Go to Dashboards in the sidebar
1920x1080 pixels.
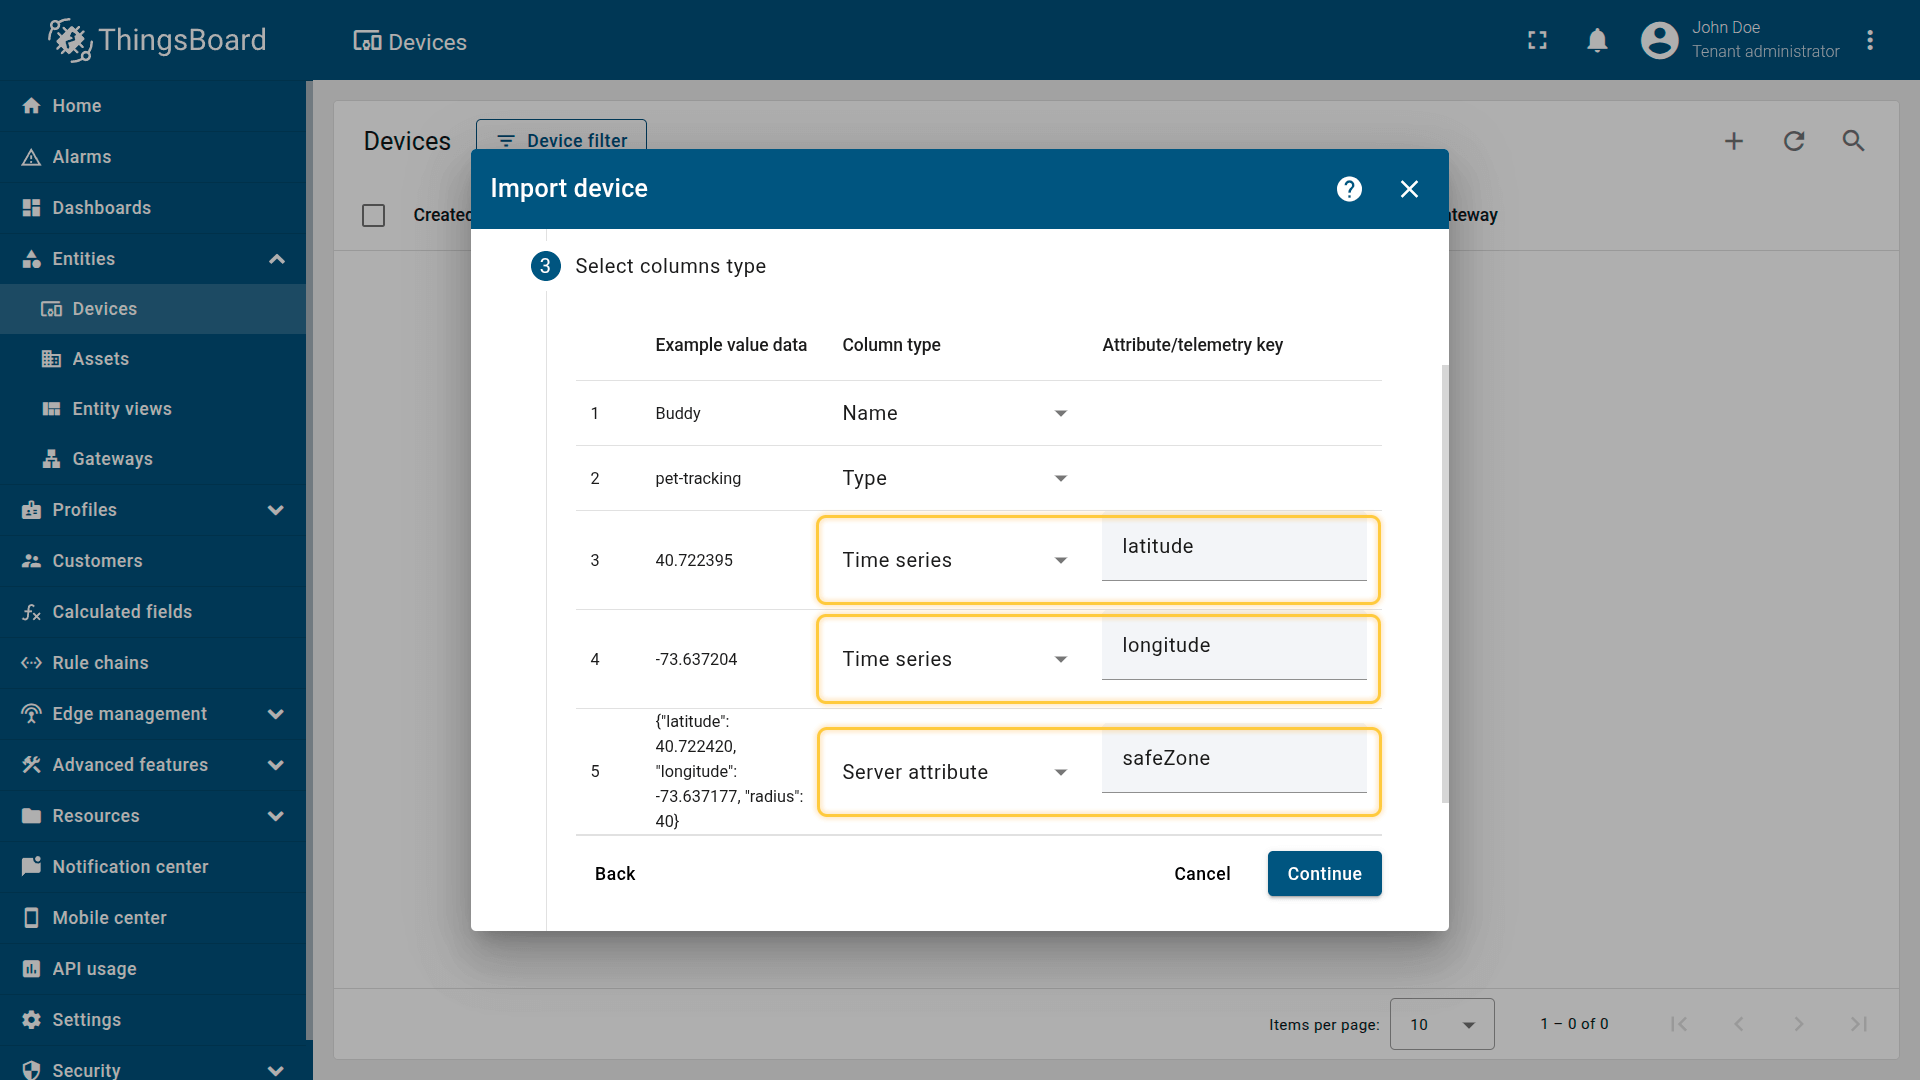point(101,208)
